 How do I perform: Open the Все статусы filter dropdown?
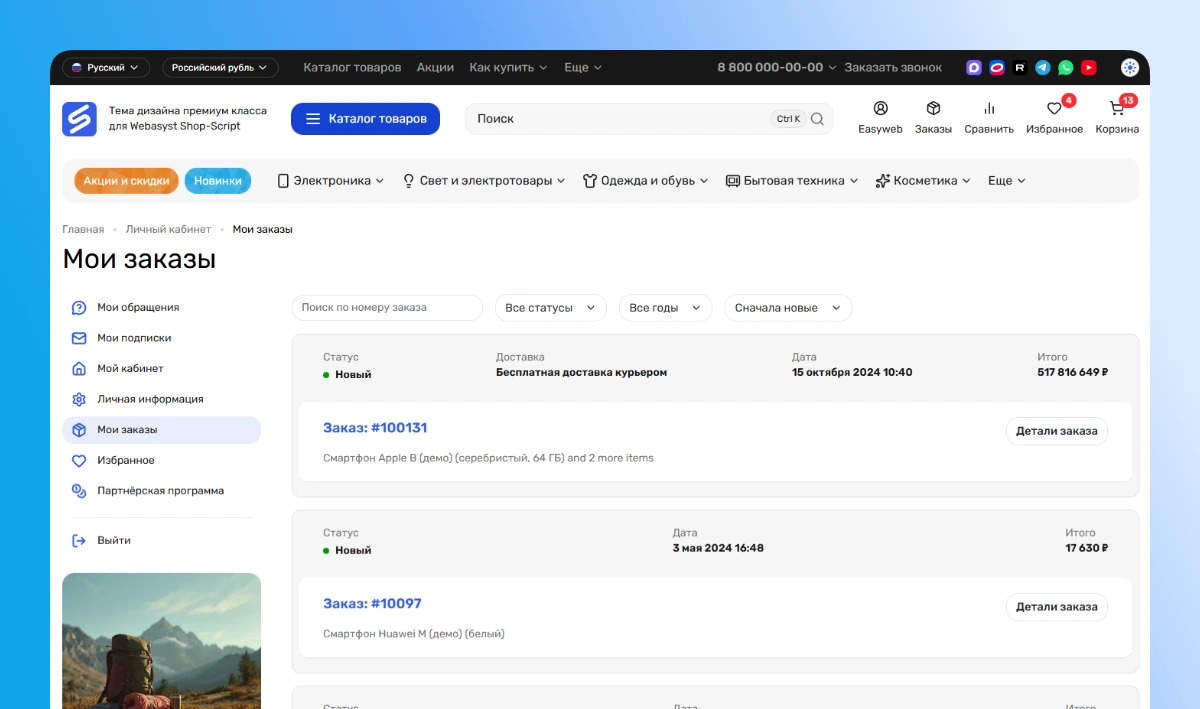coord(550,308)
